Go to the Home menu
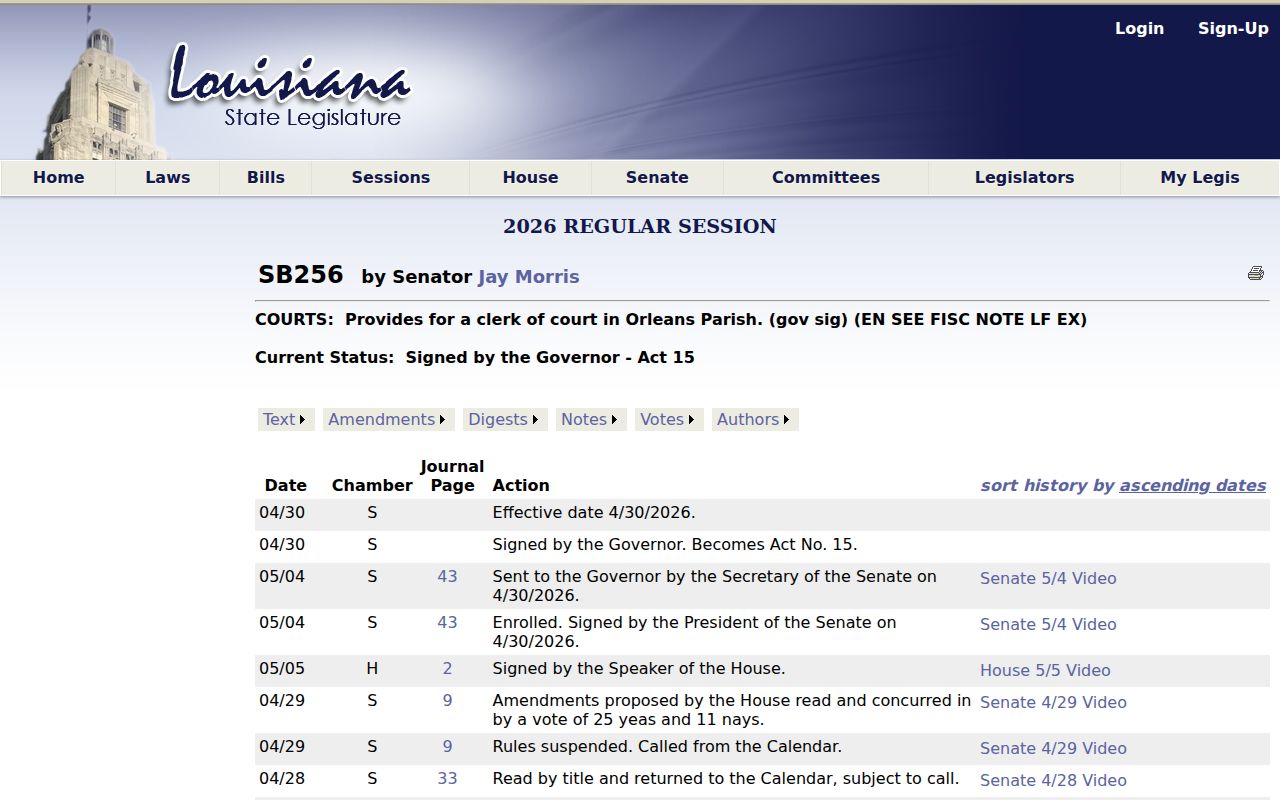The image size is (1280, 800). 59,178
